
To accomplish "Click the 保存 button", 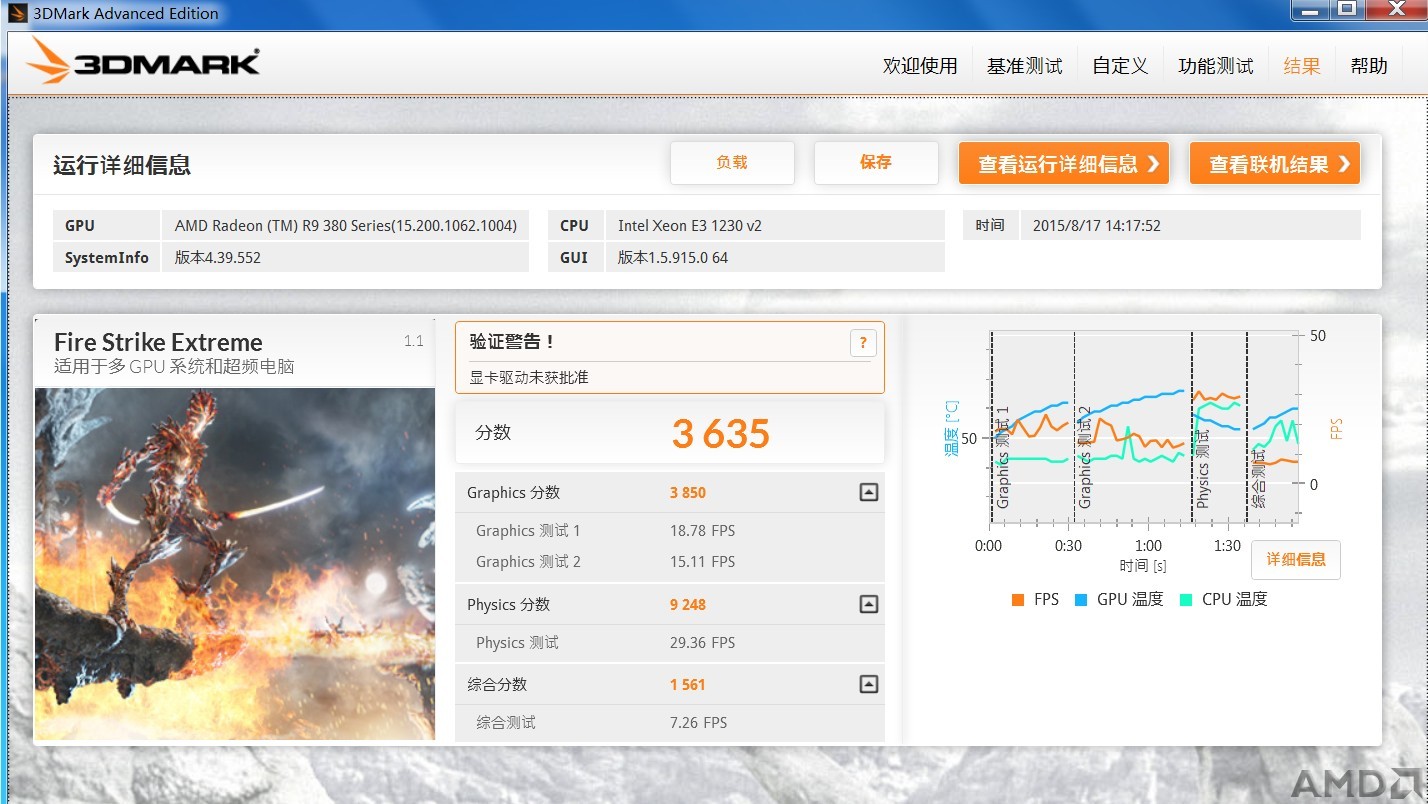I will click(x=876, y=163).
